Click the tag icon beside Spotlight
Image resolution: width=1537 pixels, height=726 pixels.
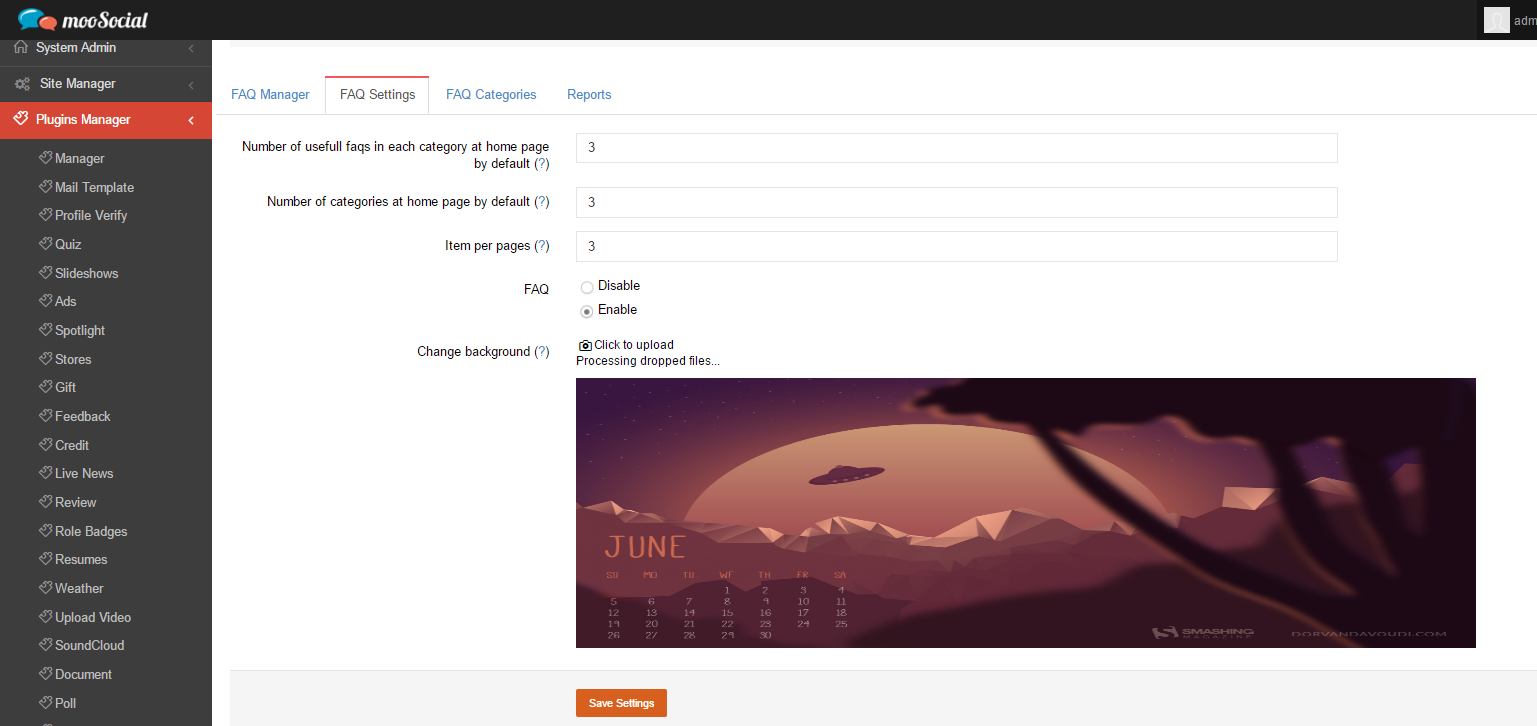click(45, 330)
